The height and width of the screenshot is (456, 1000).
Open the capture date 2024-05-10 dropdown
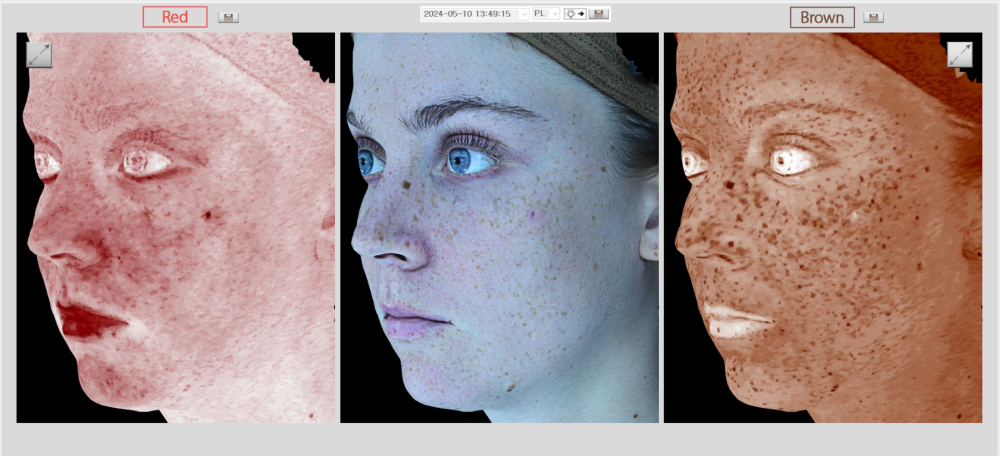(x=475, y=14)
